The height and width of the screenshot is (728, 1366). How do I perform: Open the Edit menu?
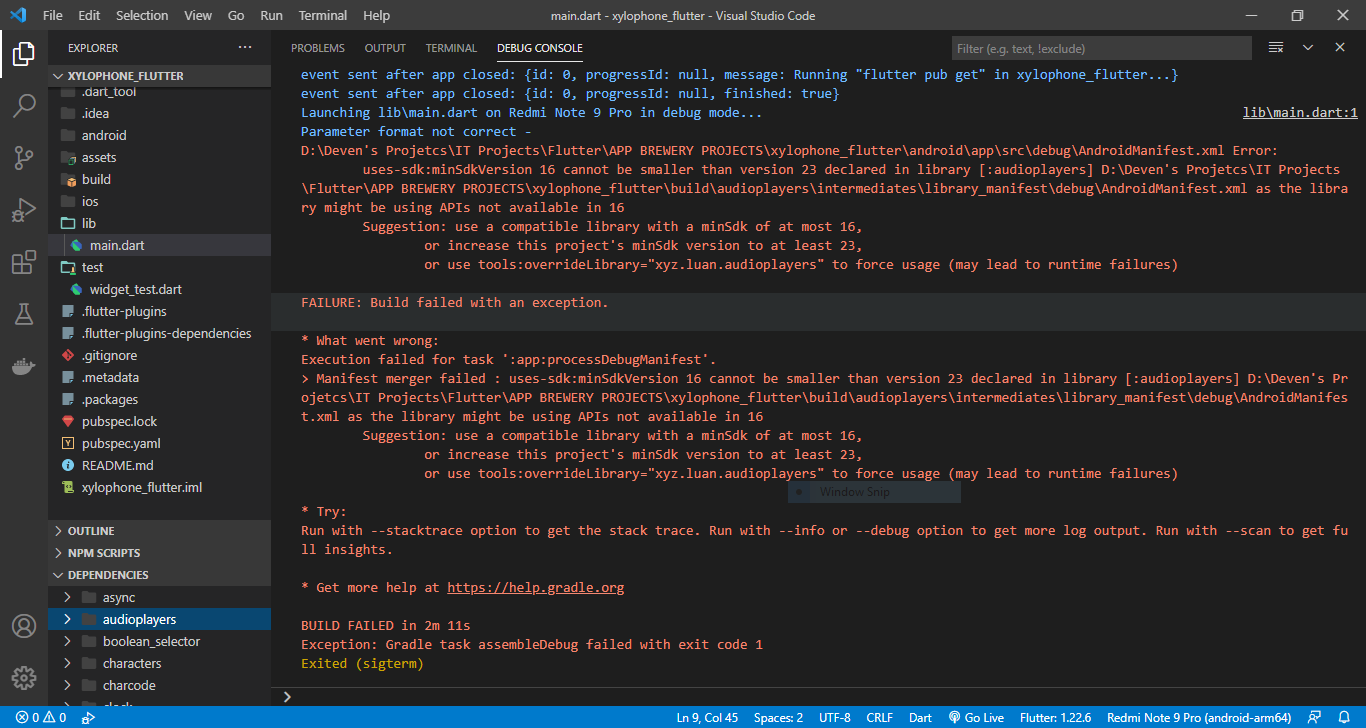(x=89, y=15)
